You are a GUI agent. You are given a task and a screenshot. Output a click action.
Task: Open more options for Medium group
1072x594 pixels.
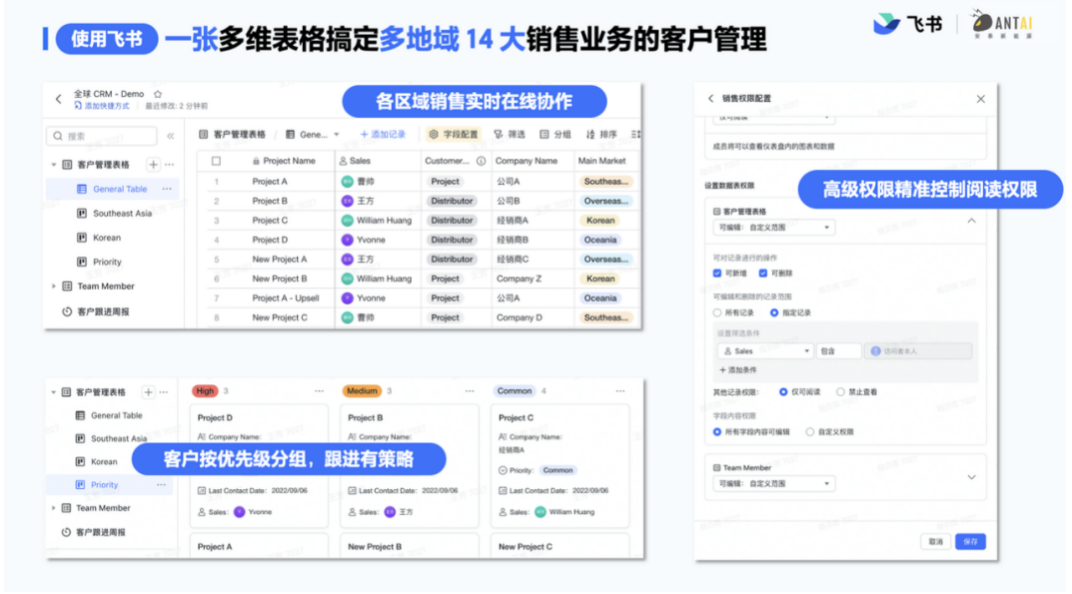tap(470, 392)
